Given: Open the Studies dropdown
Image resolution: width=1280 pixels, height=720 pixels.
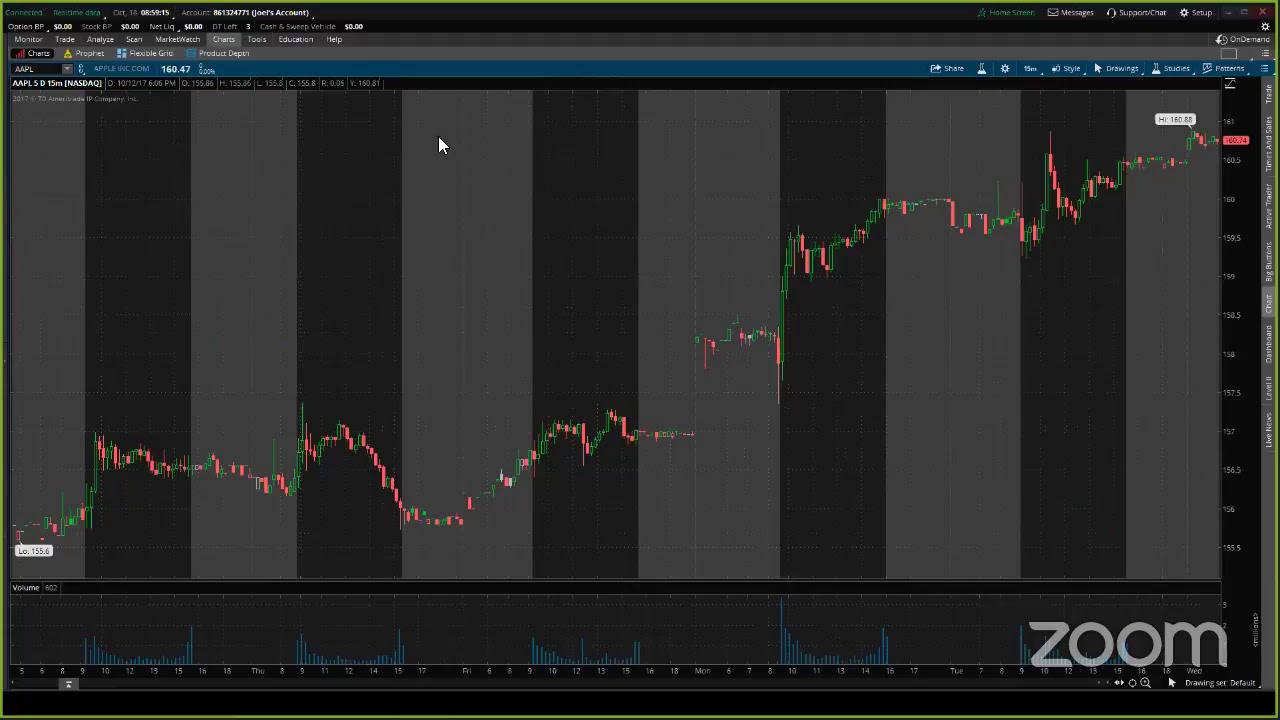Looking at the screenshot, I should (x=1171, y=68).
